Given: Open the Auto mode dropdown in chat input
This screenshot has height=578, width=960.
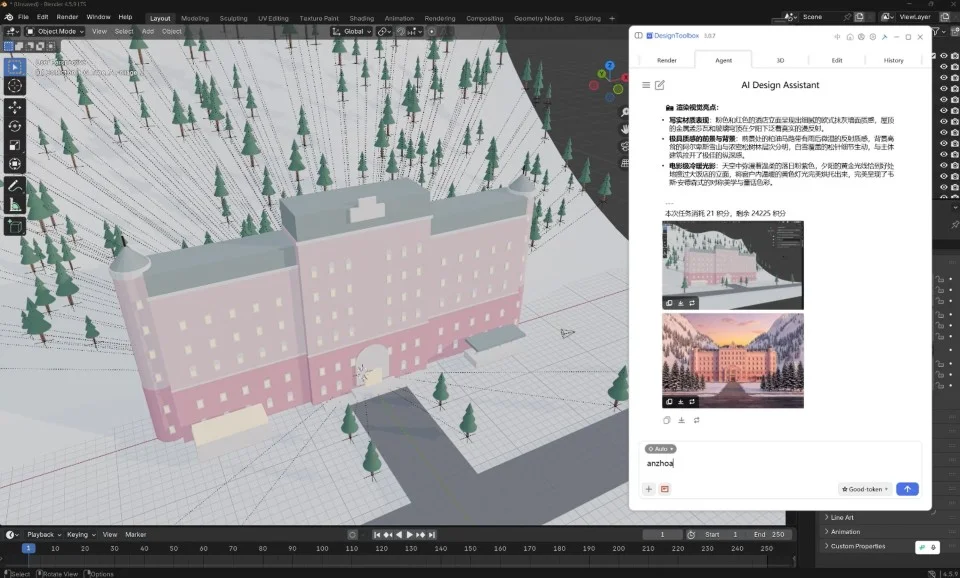Looking at the screenshot, I should point(661,449).
